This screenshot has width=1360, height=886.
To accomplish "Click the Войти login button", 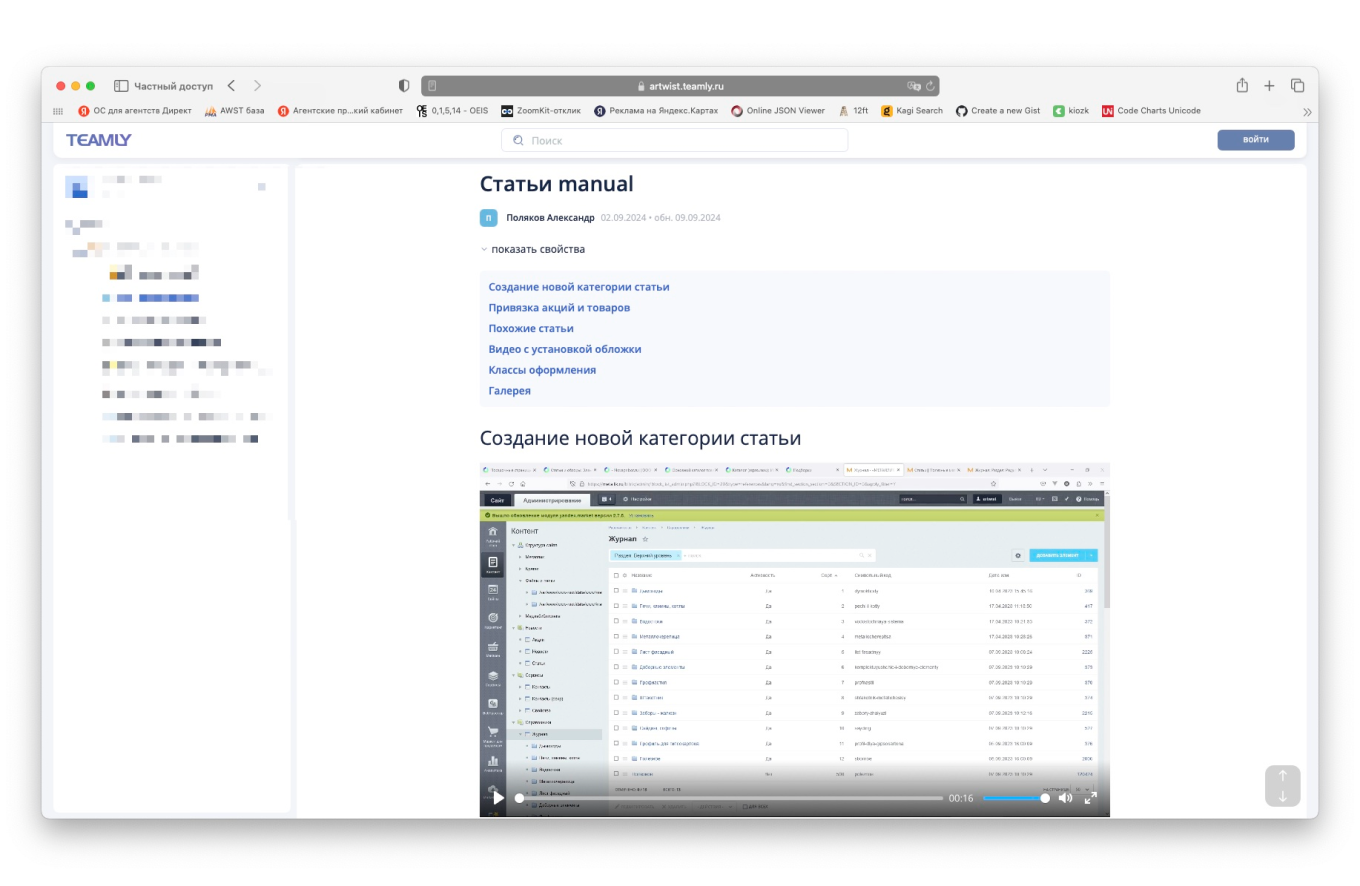I will (1256, 140).
